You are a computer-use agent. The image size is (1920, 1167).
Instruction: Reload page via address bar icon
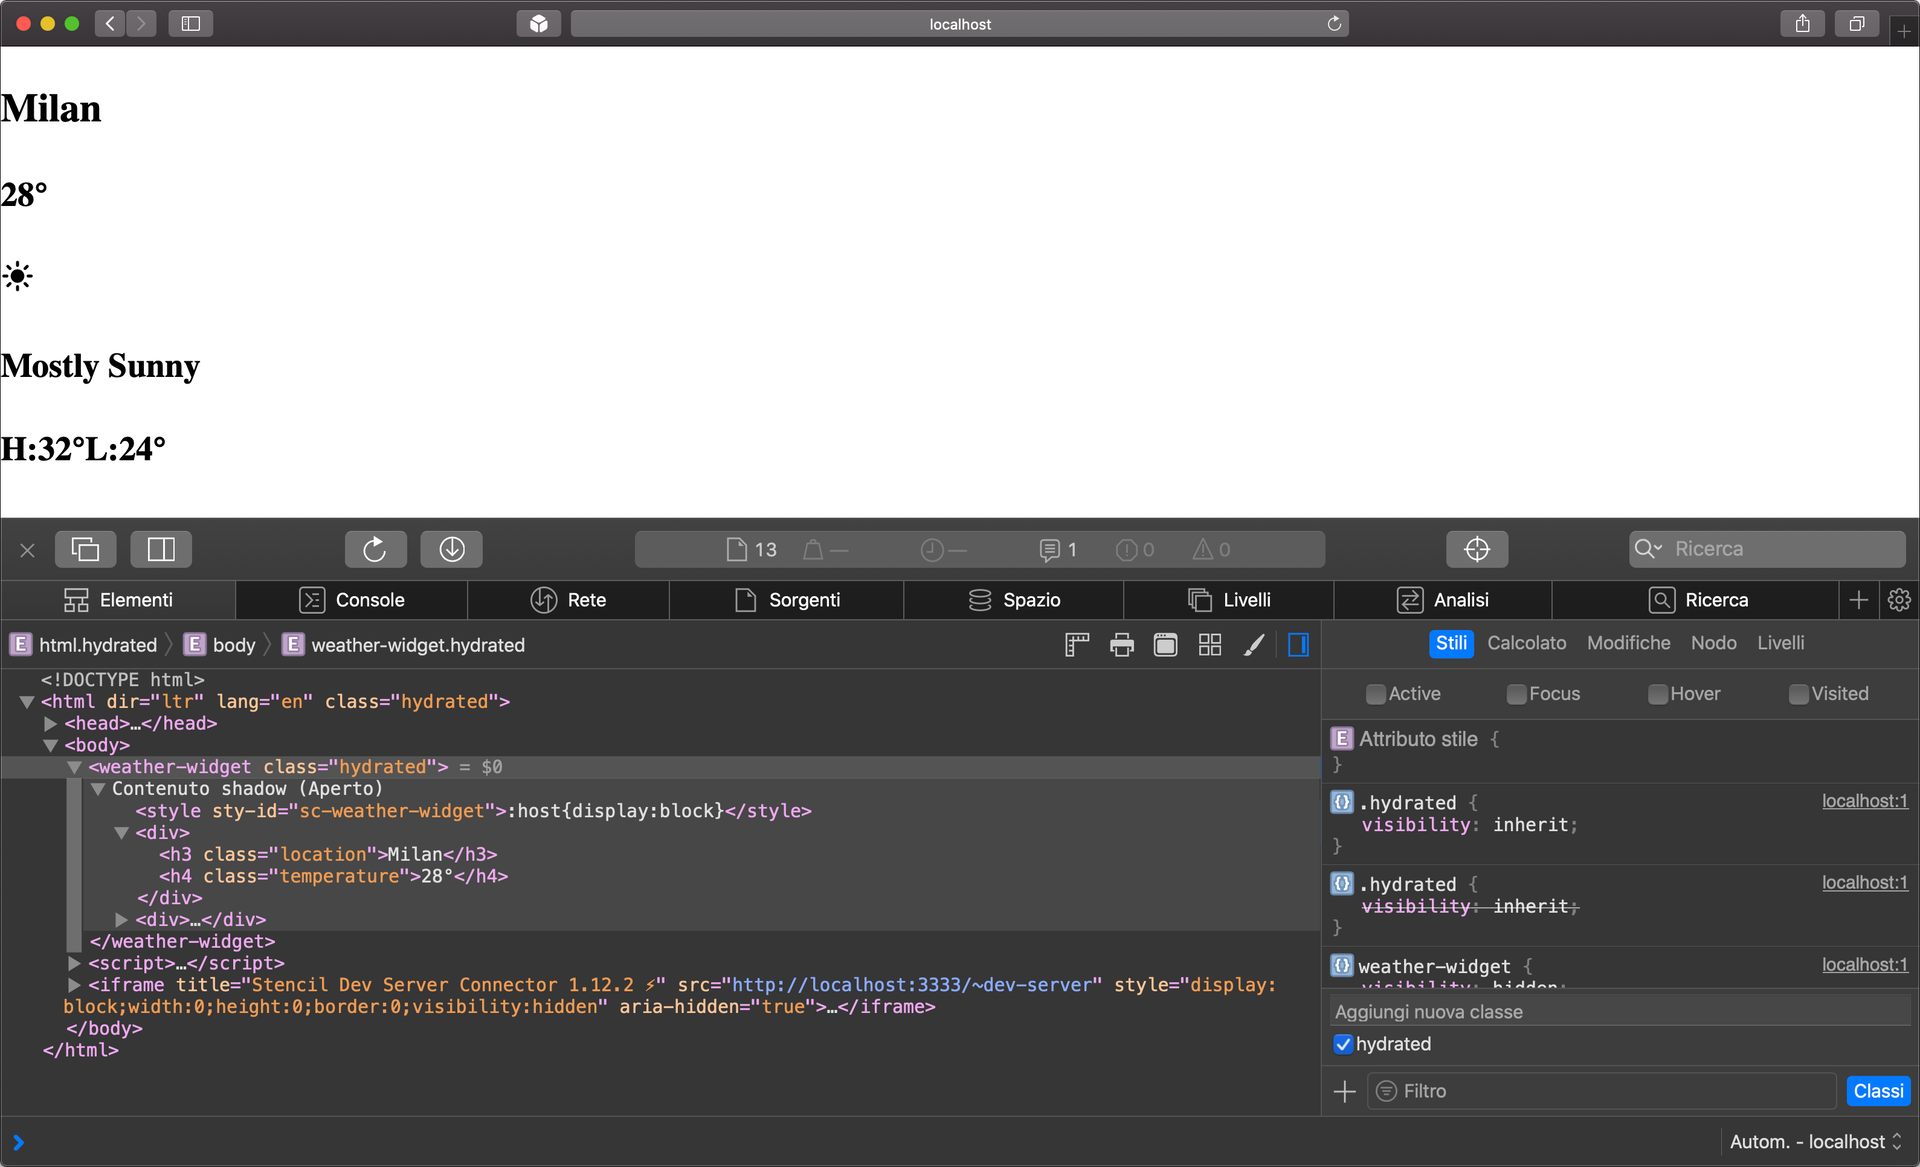pyautogui.click(x=1334, y=23)
